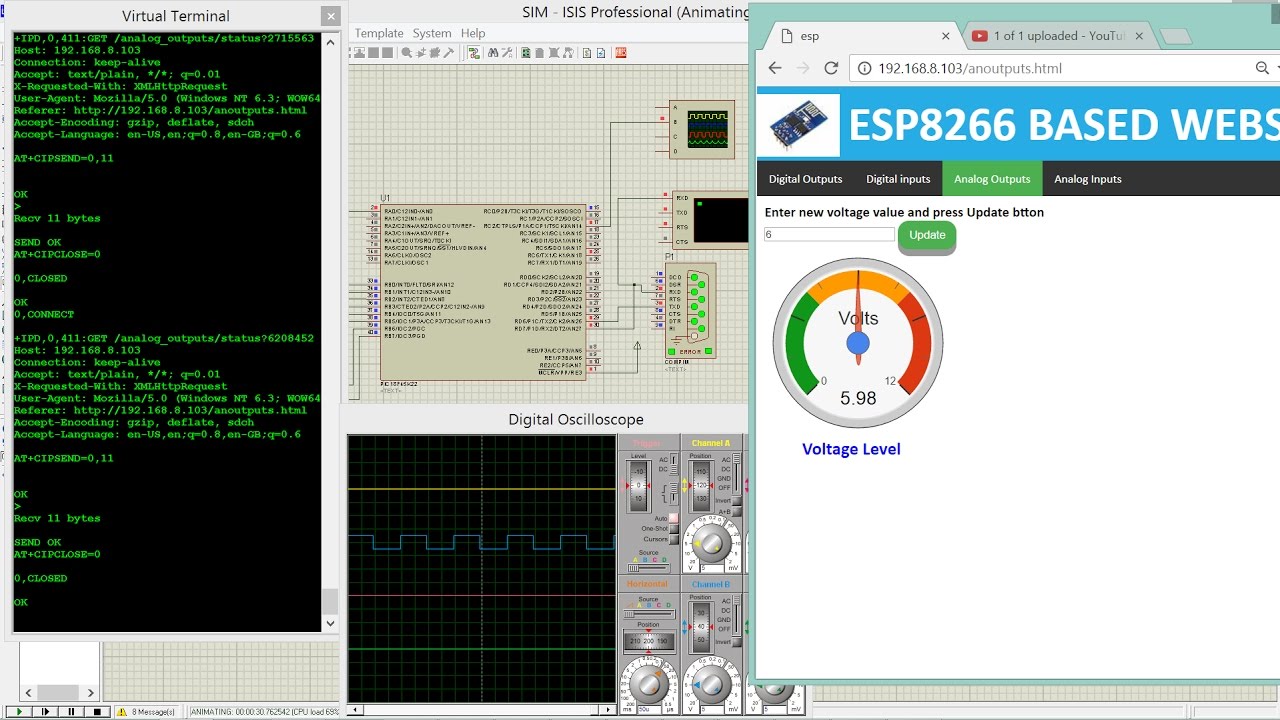
Task: Go to Analog Inputs page
Action: tap(1088, 179)
